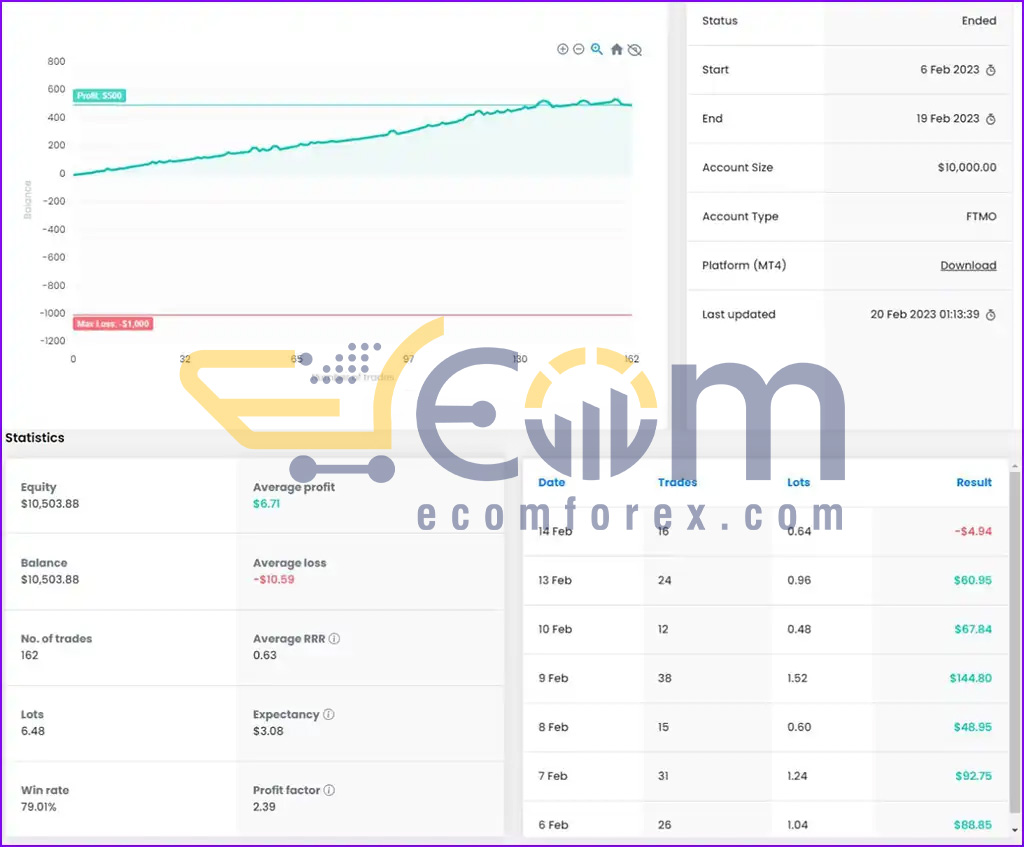Select the 6 Feb row date

click(x=553, y=825)
